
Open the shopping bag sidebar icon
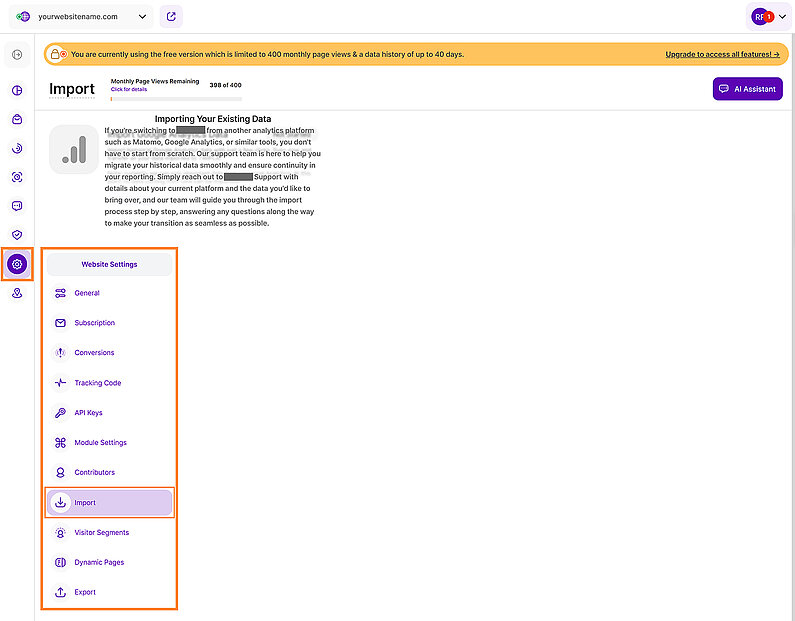tap(17, 120)
